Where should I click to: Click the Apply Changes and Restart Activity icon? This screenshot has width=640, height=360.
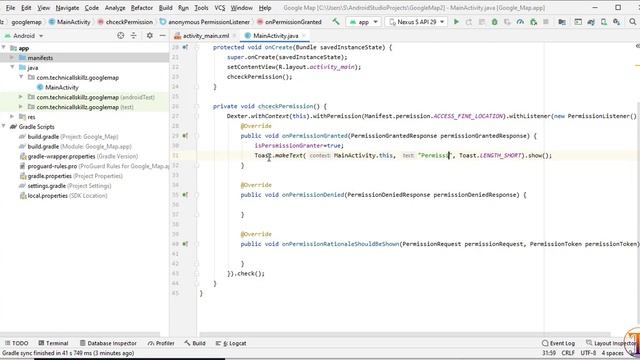[x=469, y=22]
